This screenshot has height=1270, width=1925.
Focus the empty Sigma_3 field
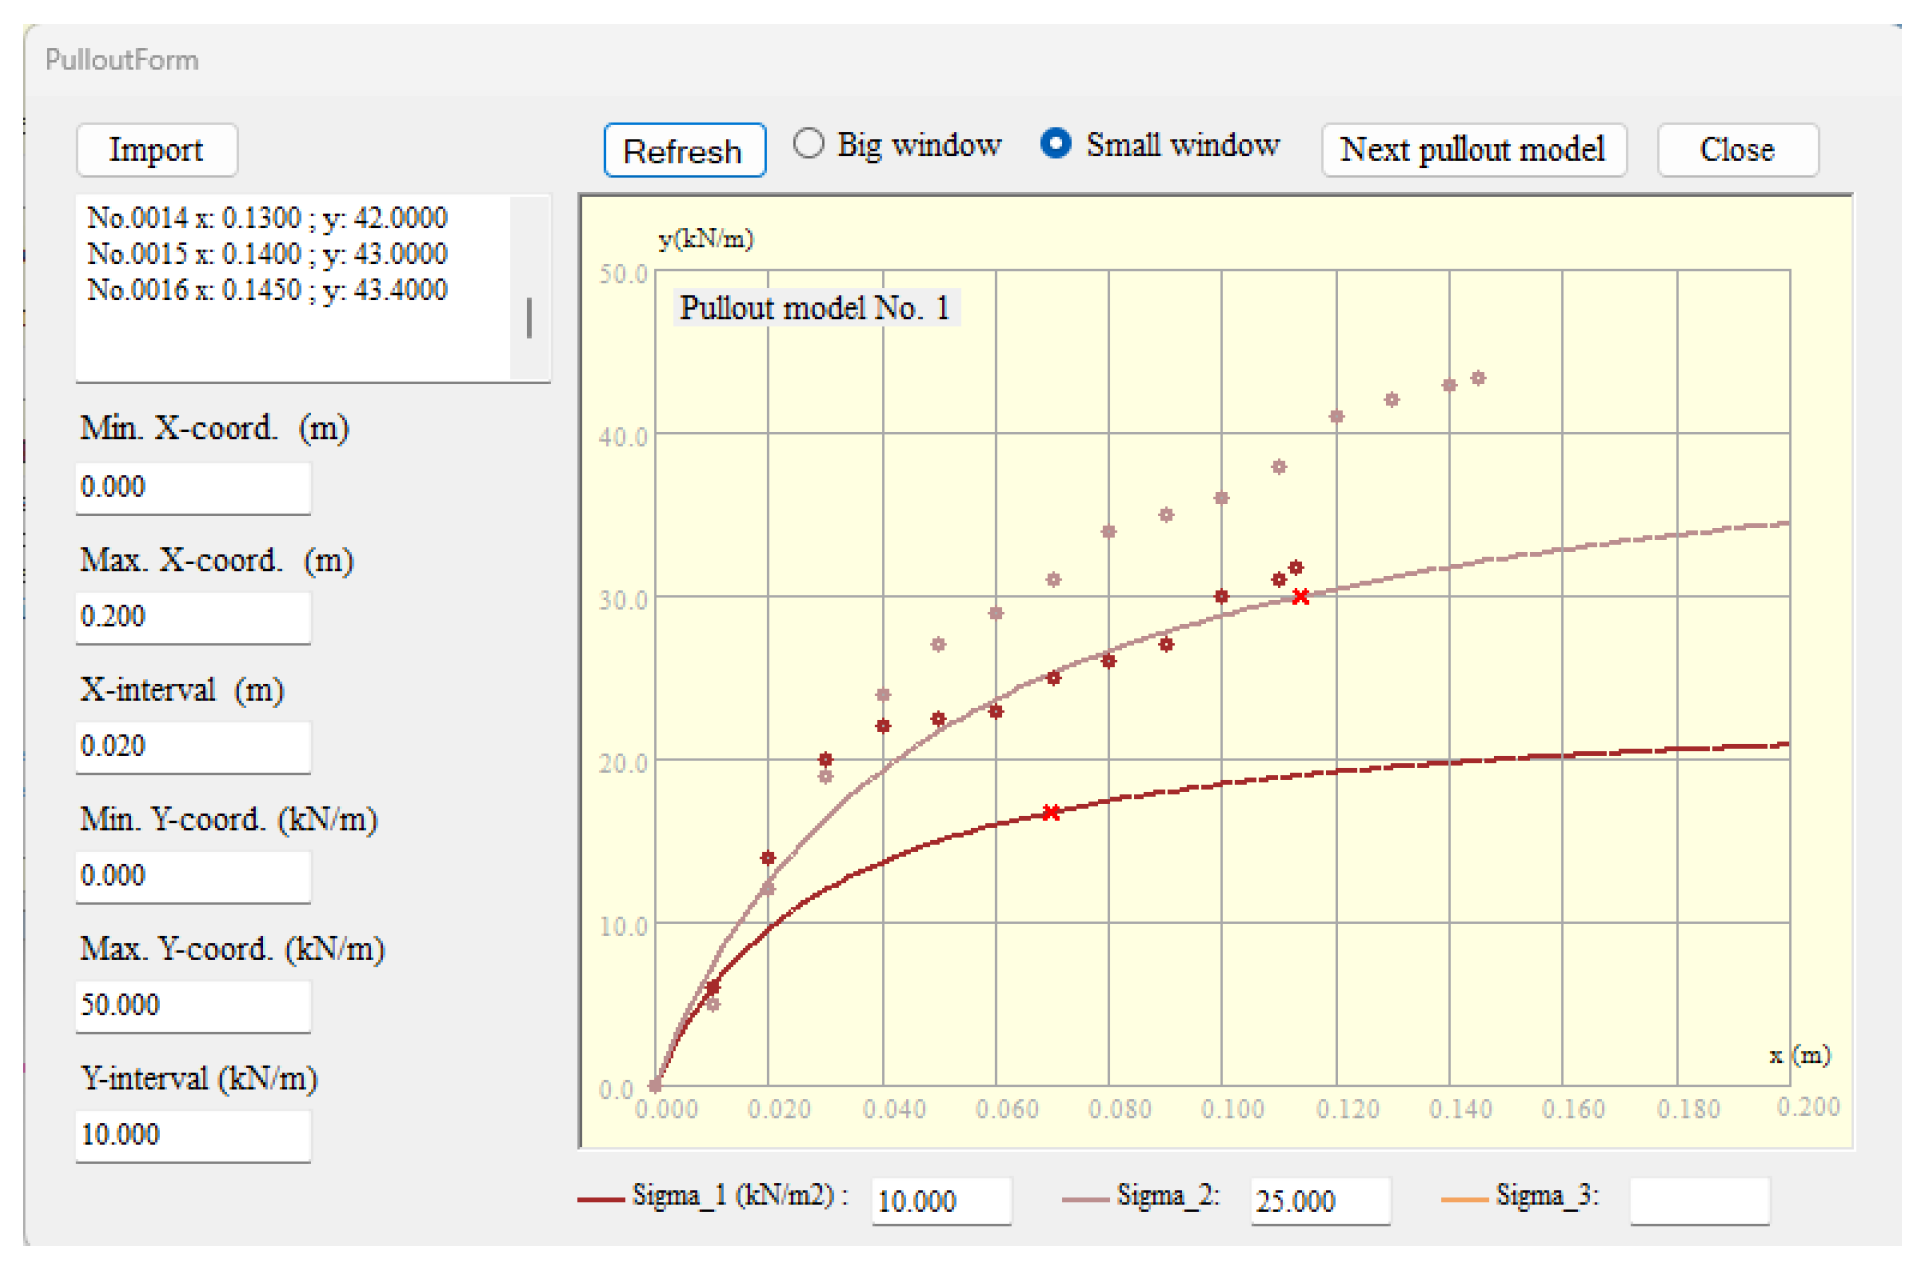coord(1698,1201)
